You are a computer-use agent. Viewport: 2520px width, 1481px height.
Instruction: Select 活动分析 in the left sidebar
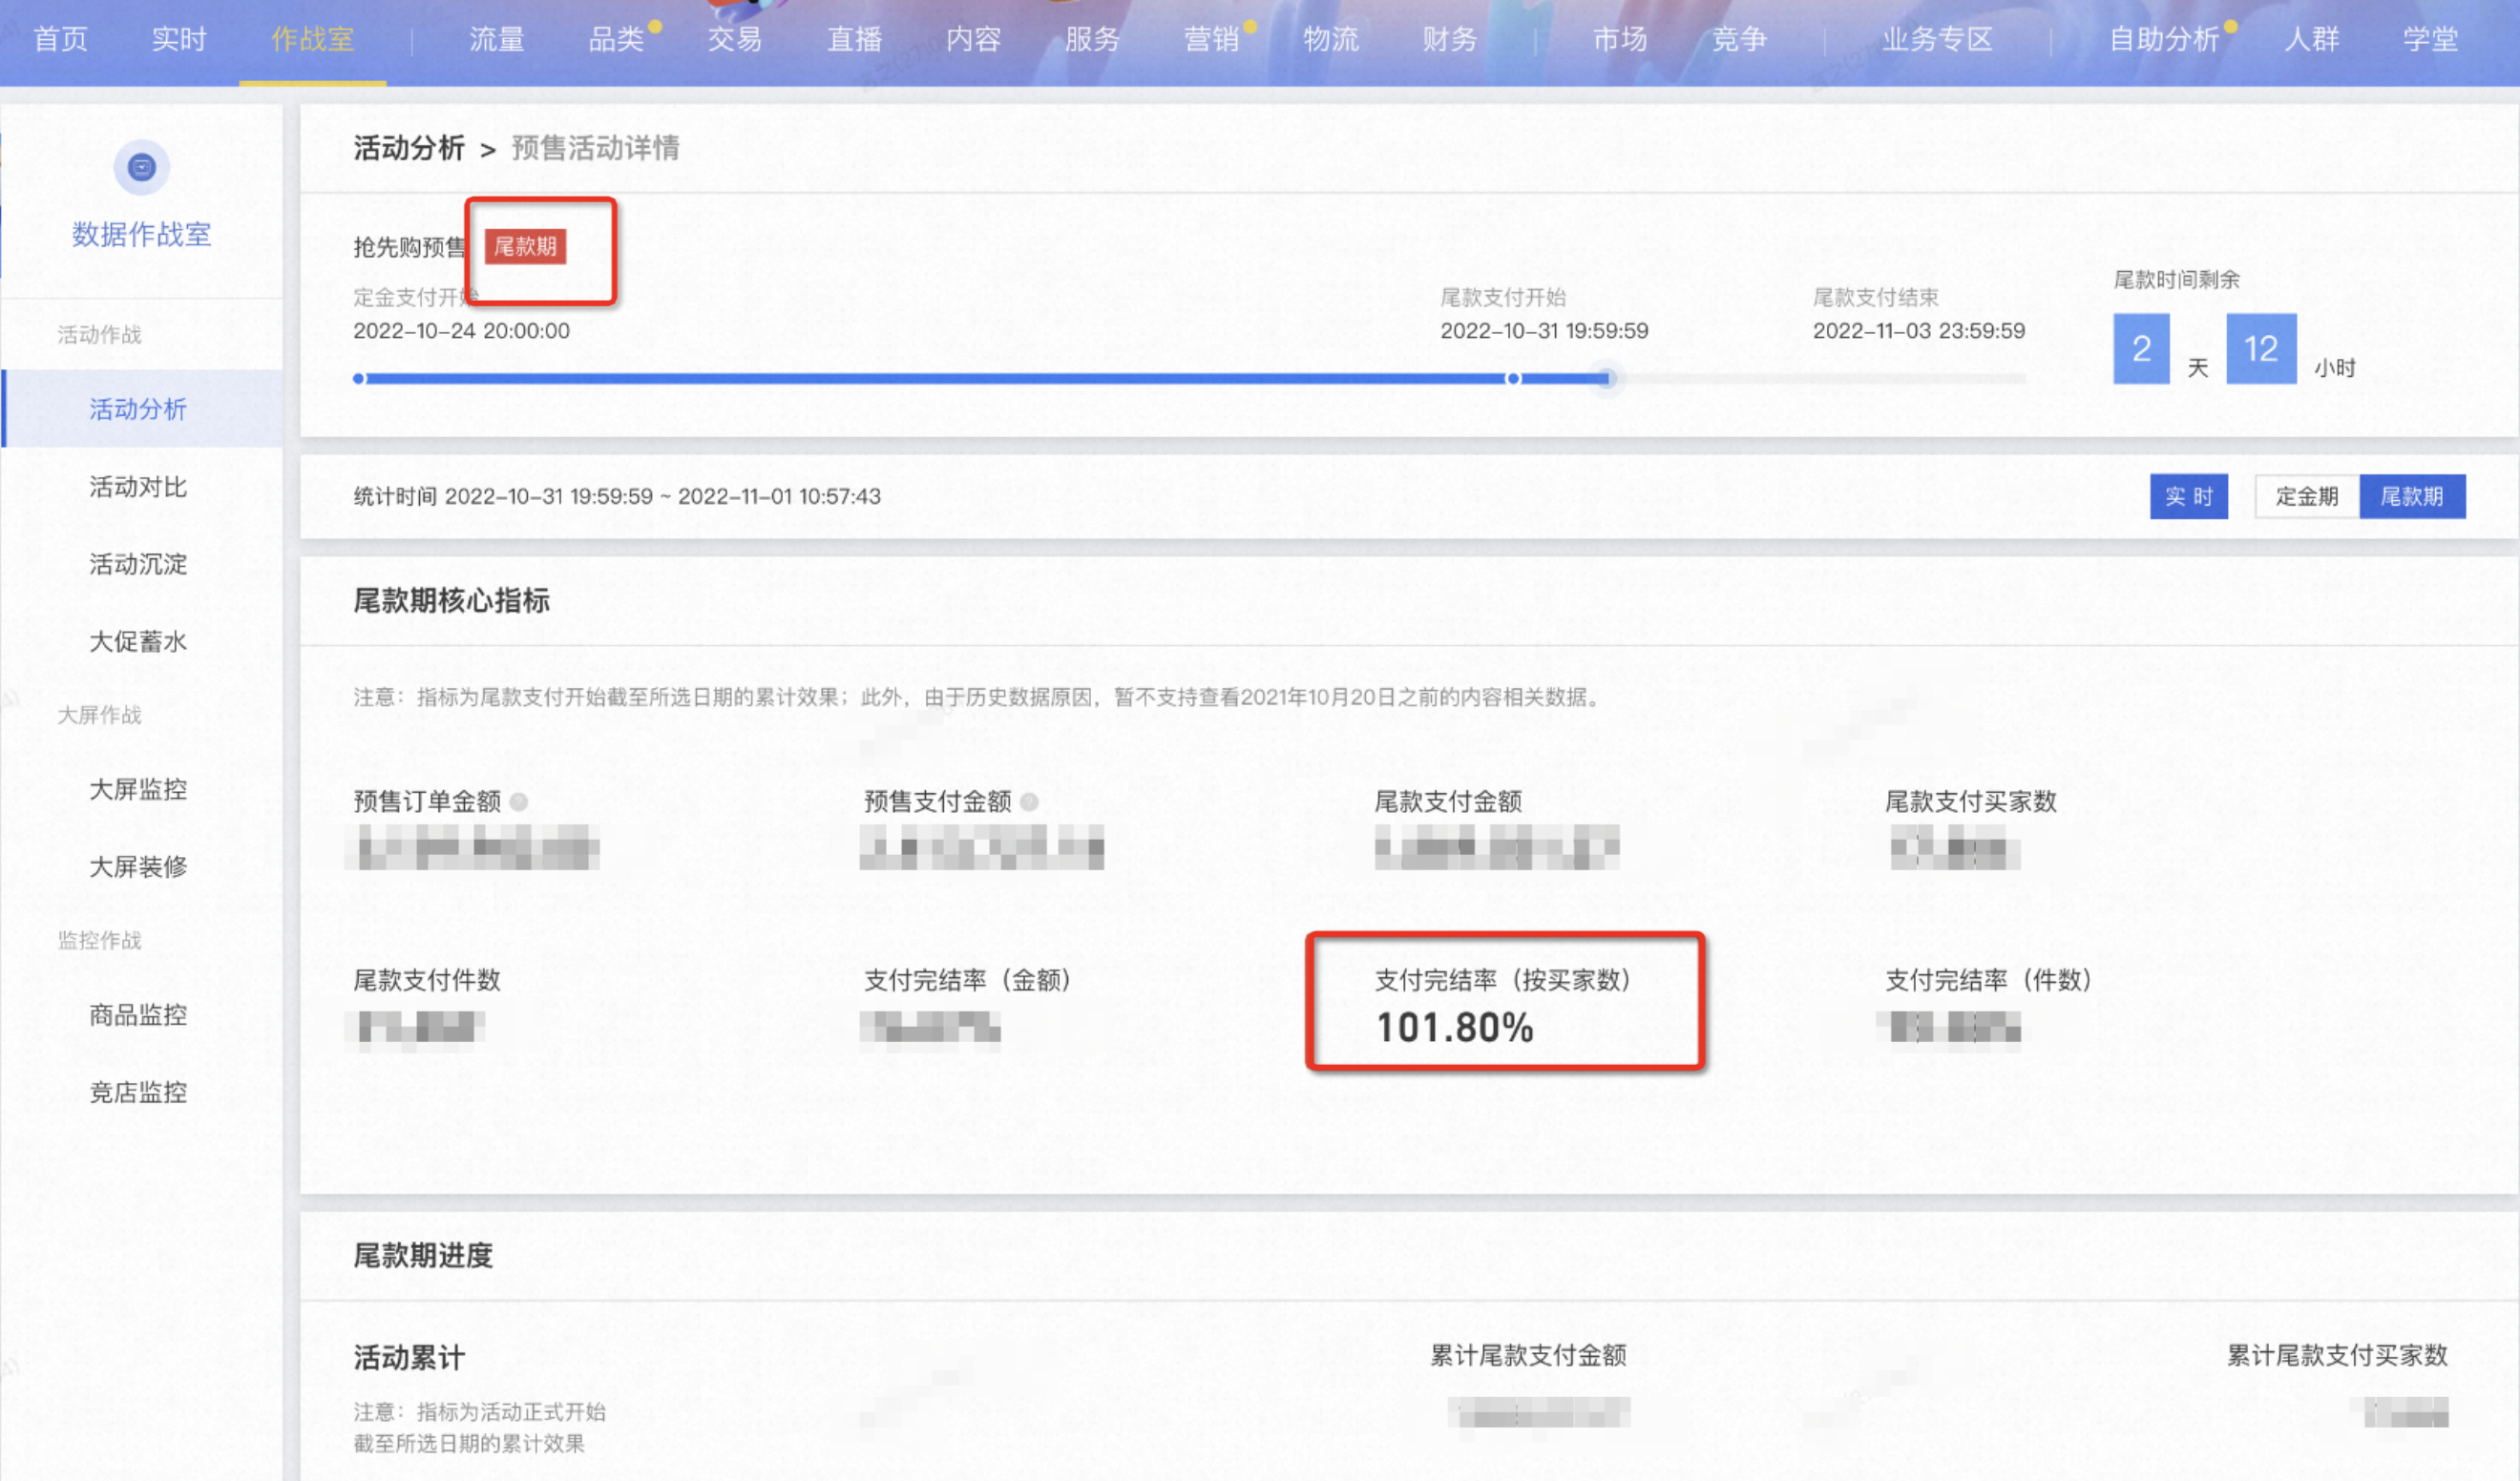[x=142, y=408]
